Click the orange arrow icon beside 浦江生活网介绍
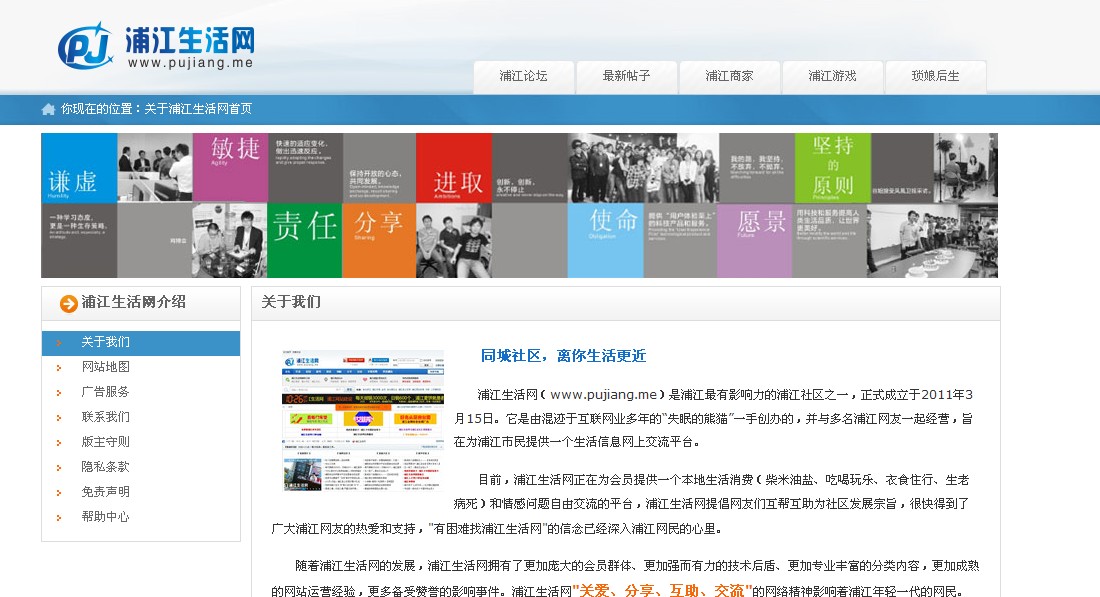This screenshot has height=597, width=1100. coord(69,304)
